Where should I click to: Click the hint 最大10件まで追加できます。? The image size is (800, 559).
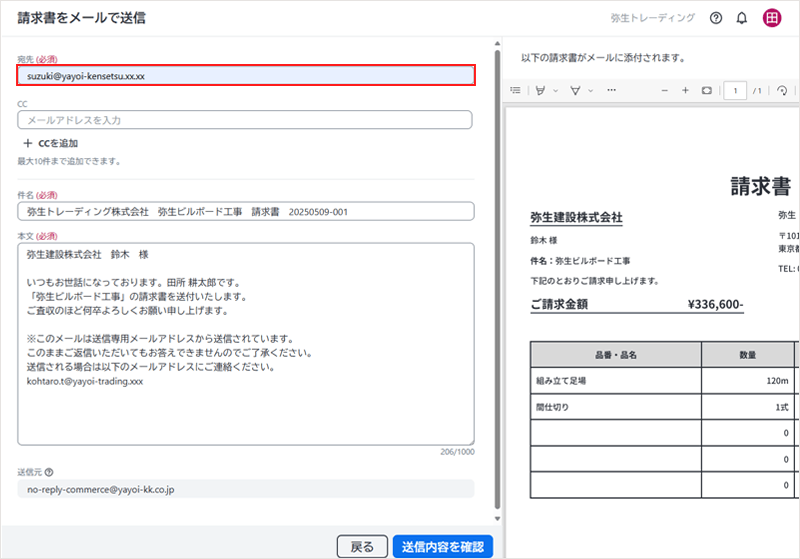click(70, 162)
